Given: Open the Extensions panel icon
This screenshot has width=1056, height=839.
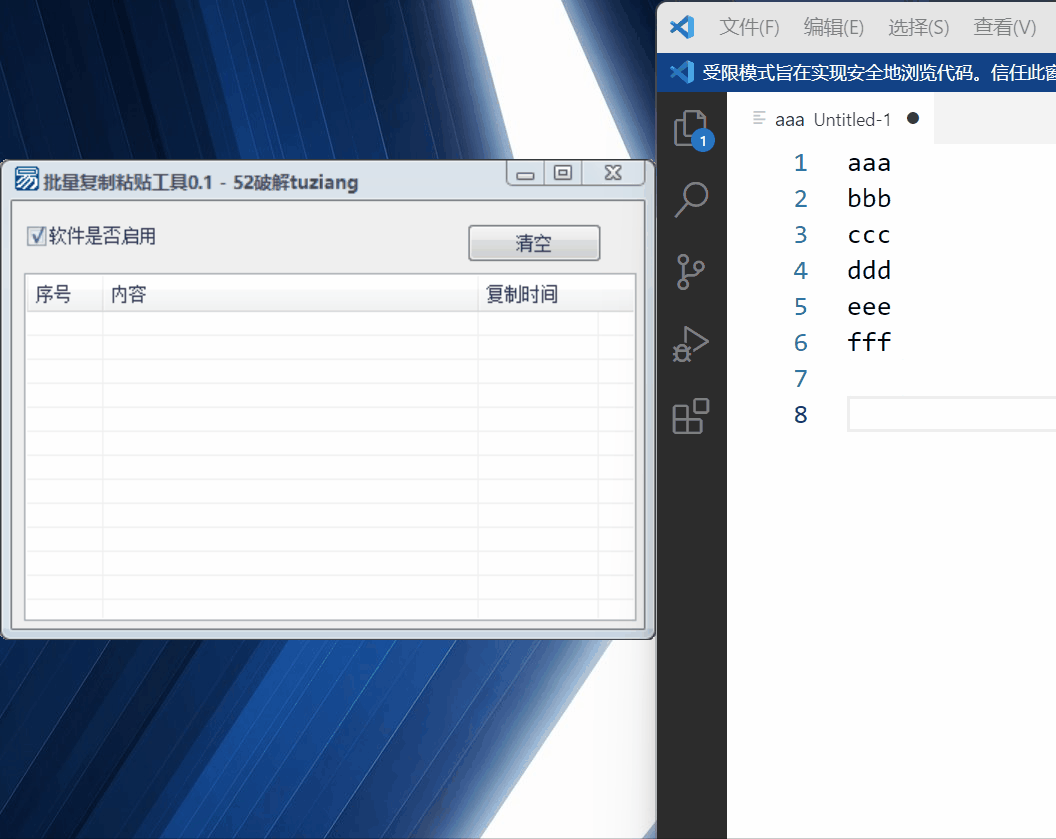Looking at the screenshot, I should click(691, 416).
